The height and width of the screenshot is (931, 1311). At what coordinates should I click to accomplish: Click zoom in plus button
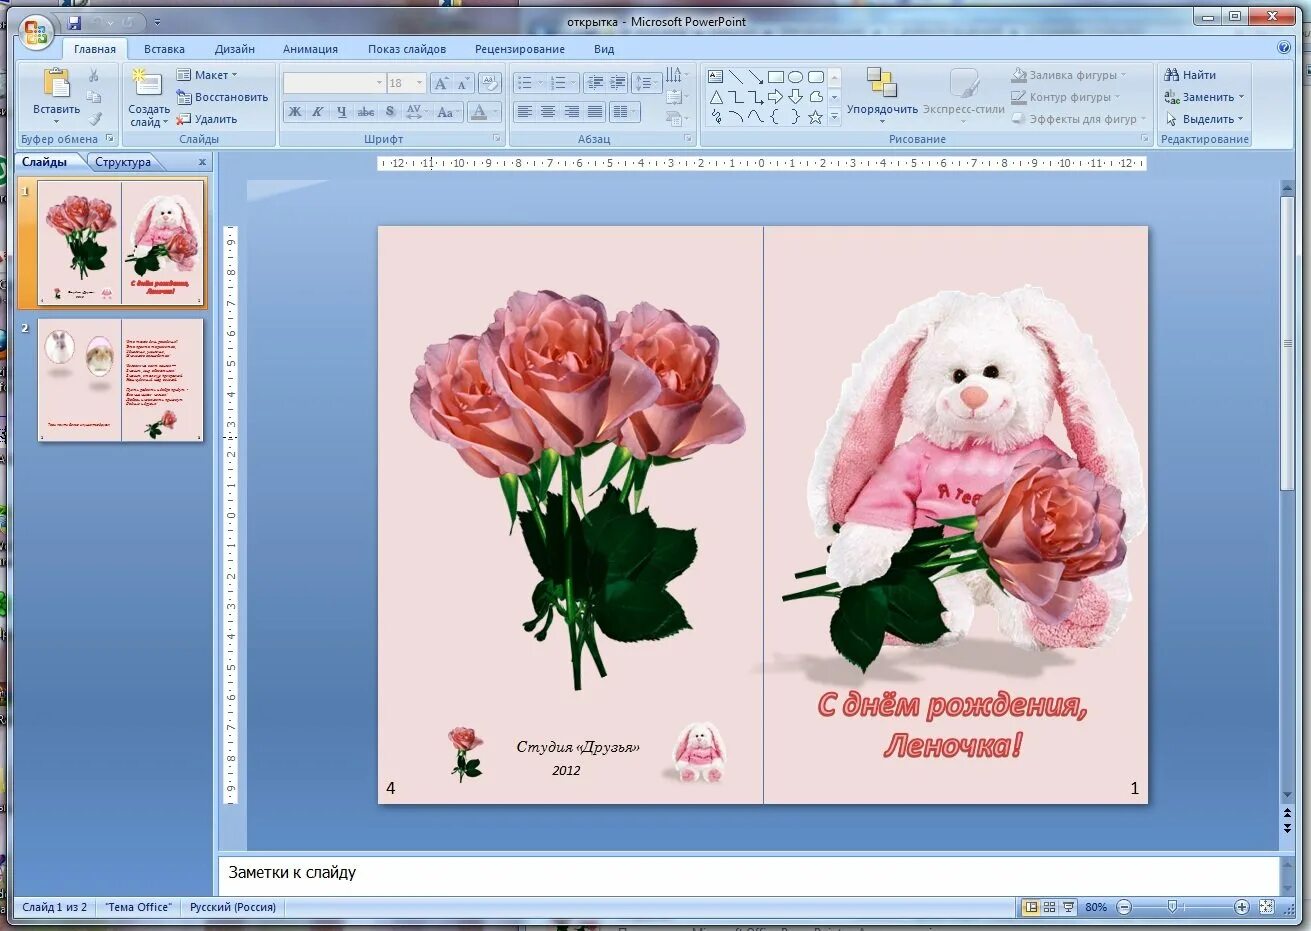tap(1241, 907)
